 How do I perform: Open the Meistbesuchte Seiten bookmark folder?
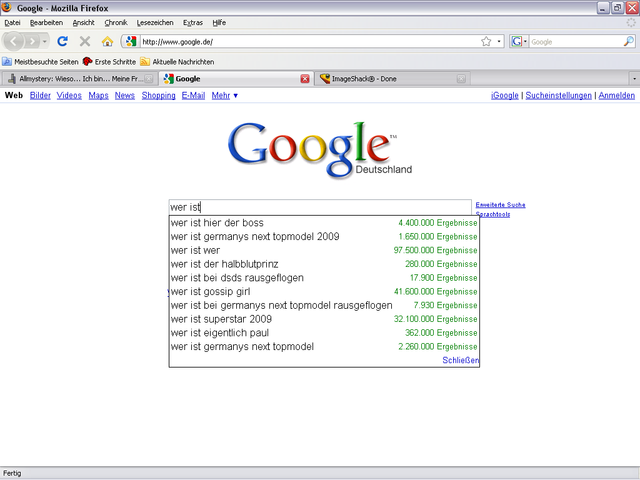click(x=40, y=62)
